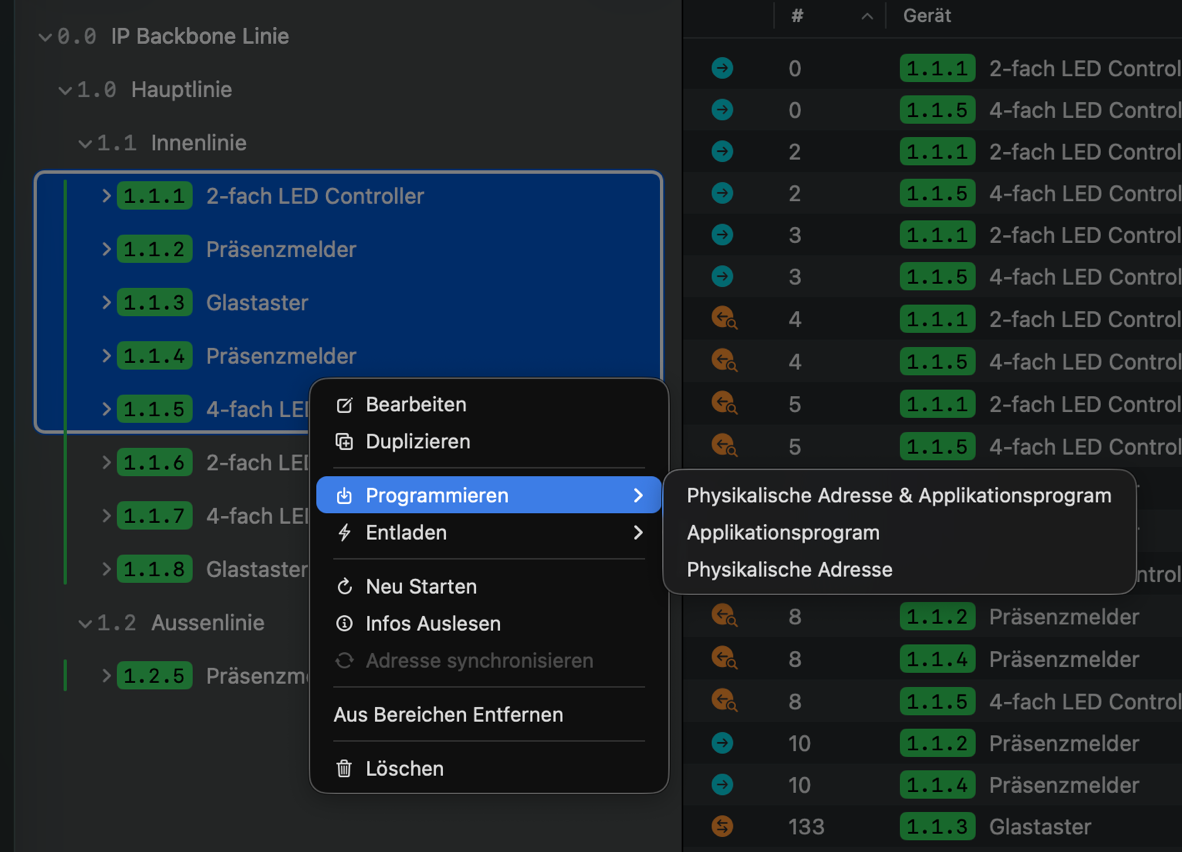Click teal arrow icon in row 10 with 1.1.2
The height and width of the screenshot is (852, 1182).
(722, 743)
